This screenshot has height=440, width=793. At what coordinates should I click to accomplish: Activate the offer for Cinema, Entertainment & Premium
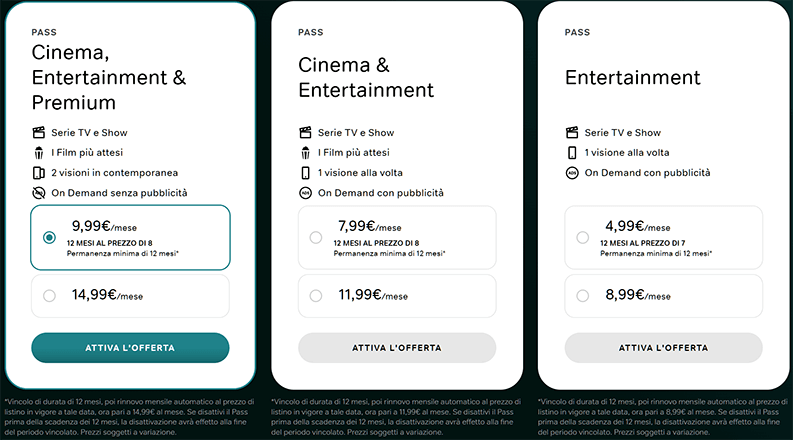[x=130, y=348]
